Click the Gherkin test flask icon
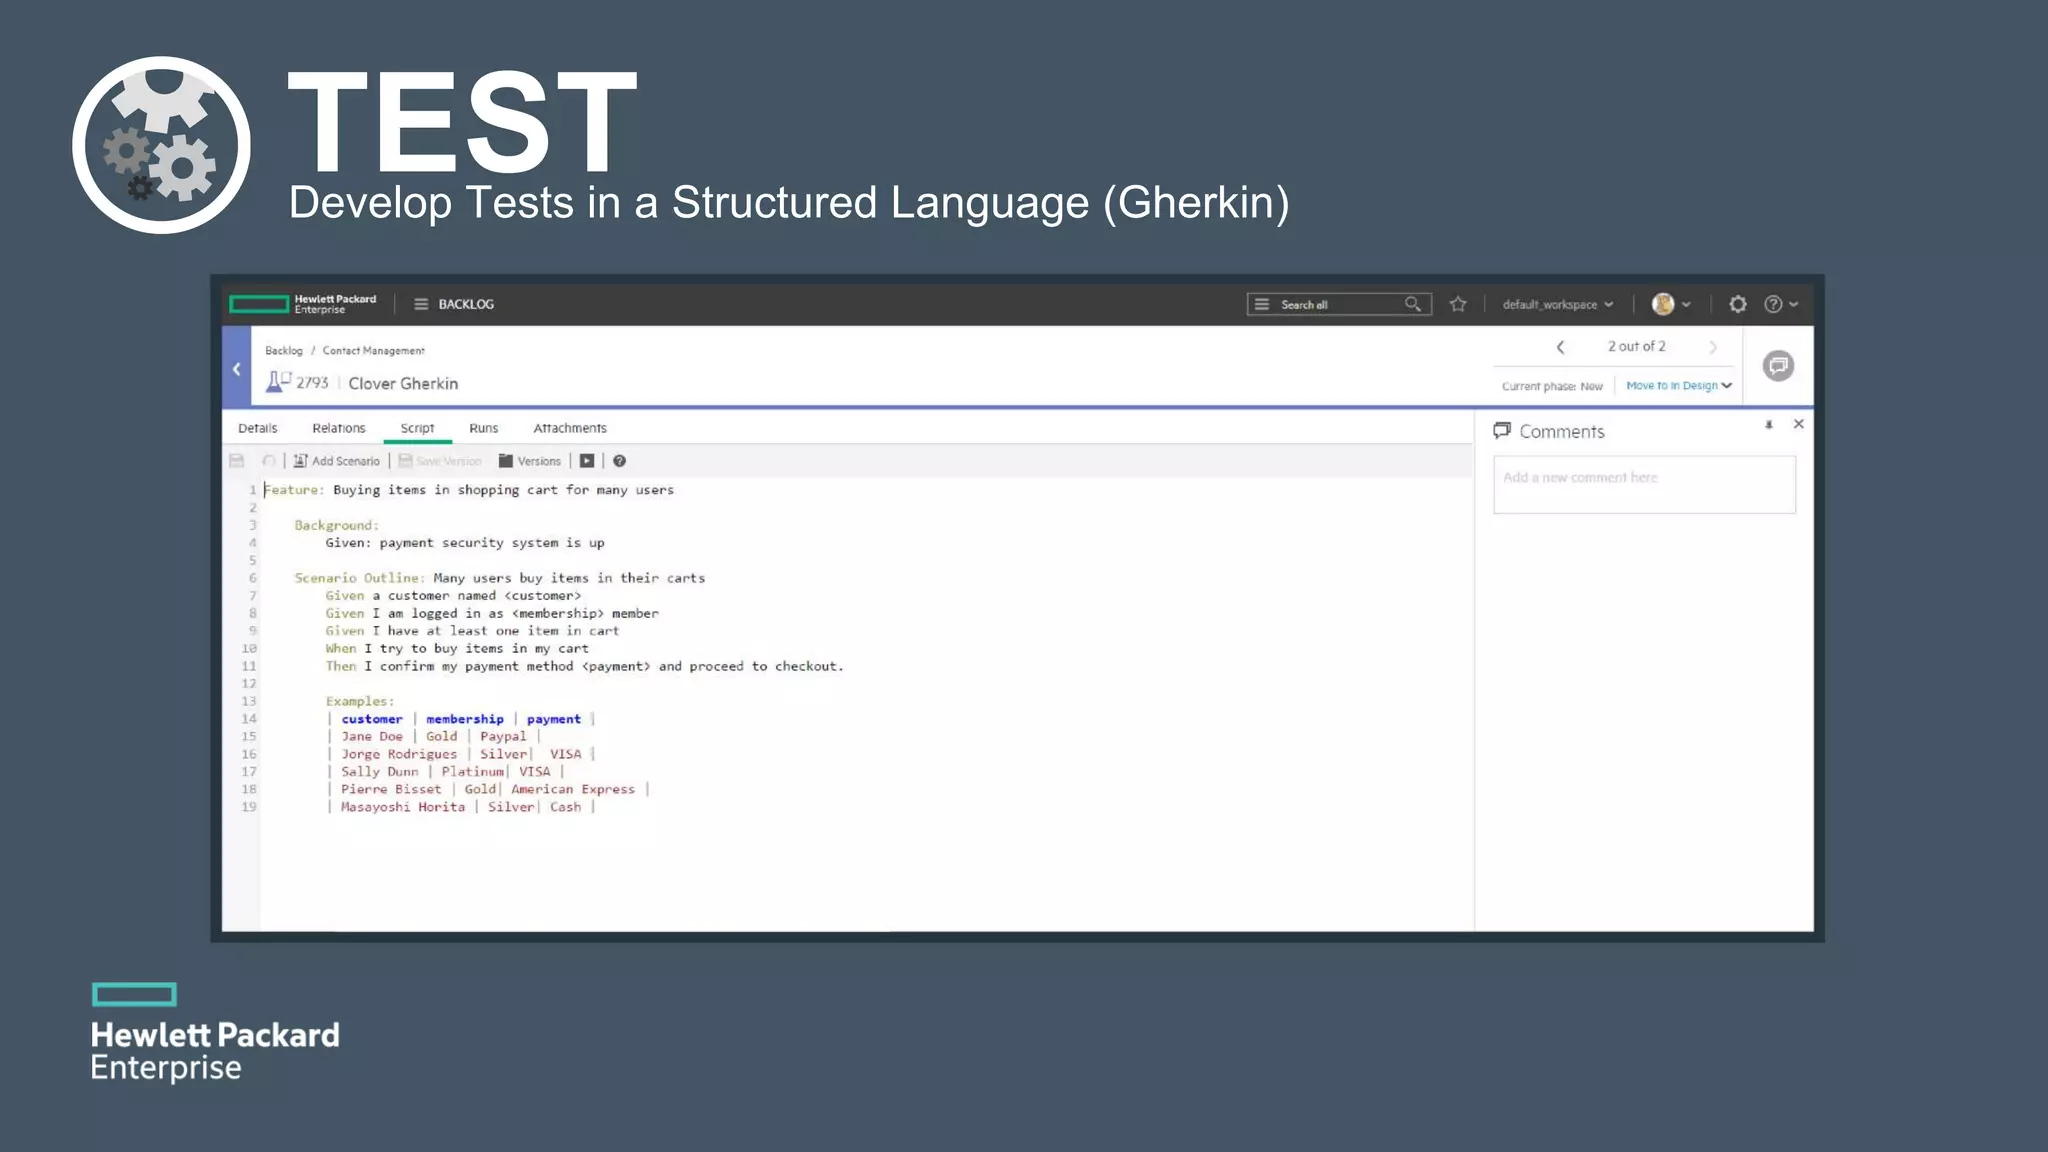 [x=277, y=382]
